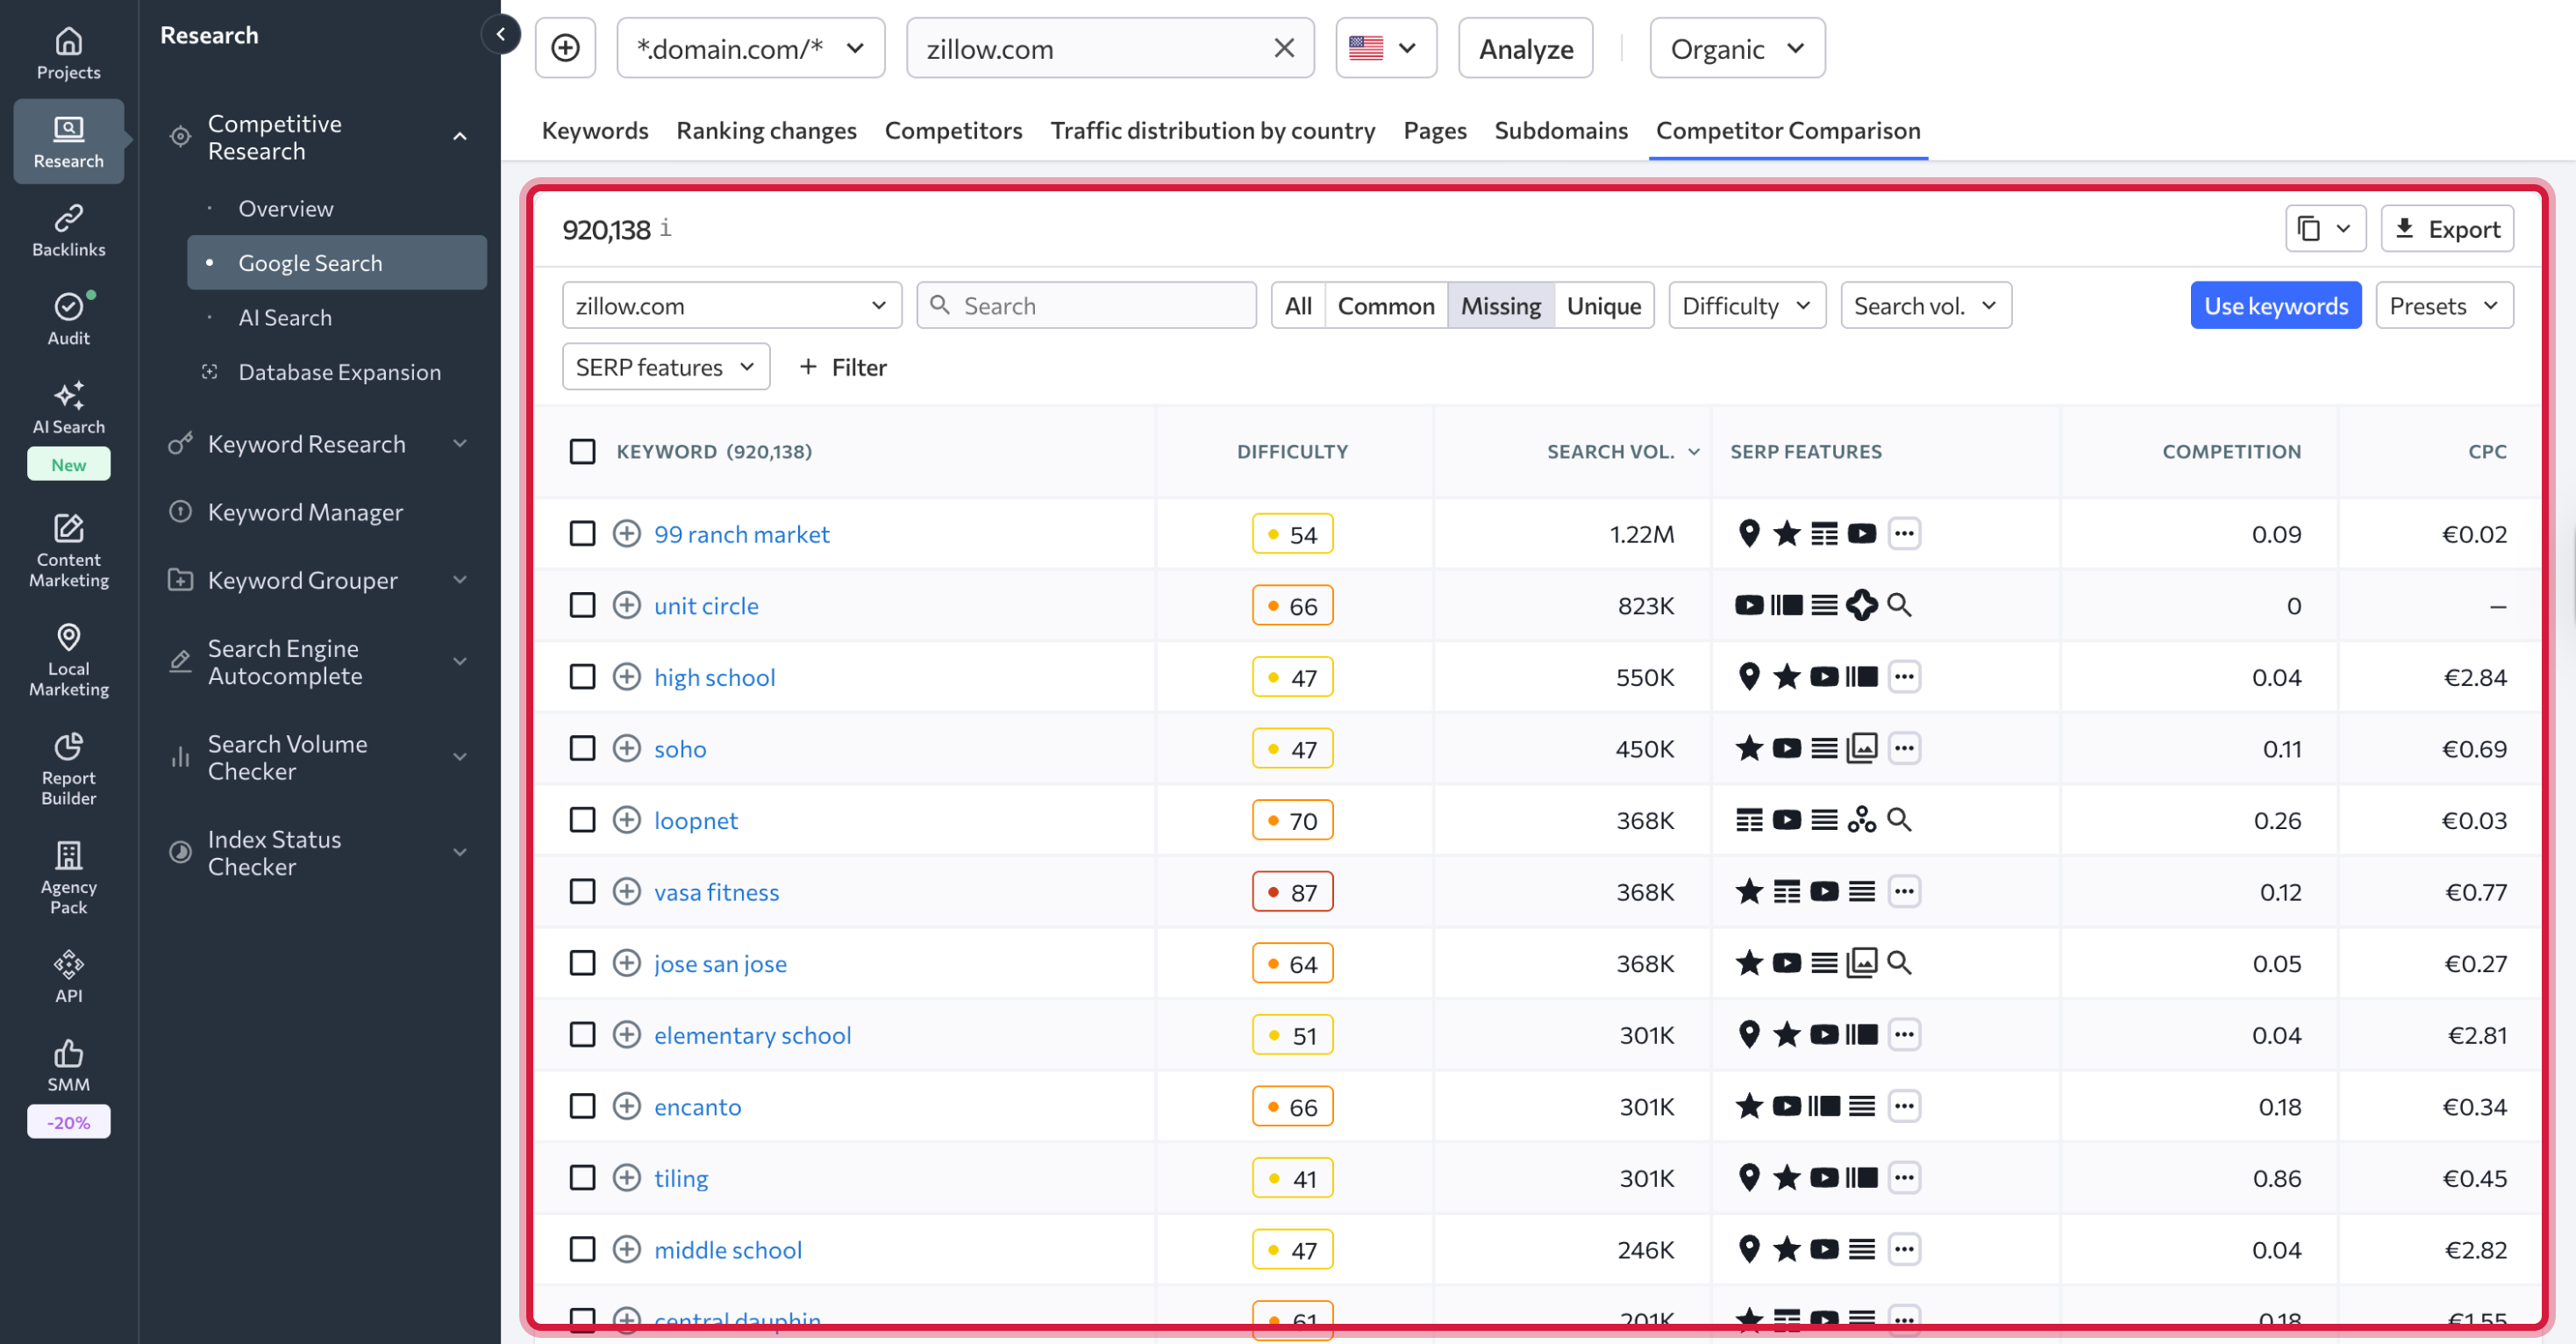
Task: Add '99 ranch market' keyword plus icon
Action: coord(626,534)
